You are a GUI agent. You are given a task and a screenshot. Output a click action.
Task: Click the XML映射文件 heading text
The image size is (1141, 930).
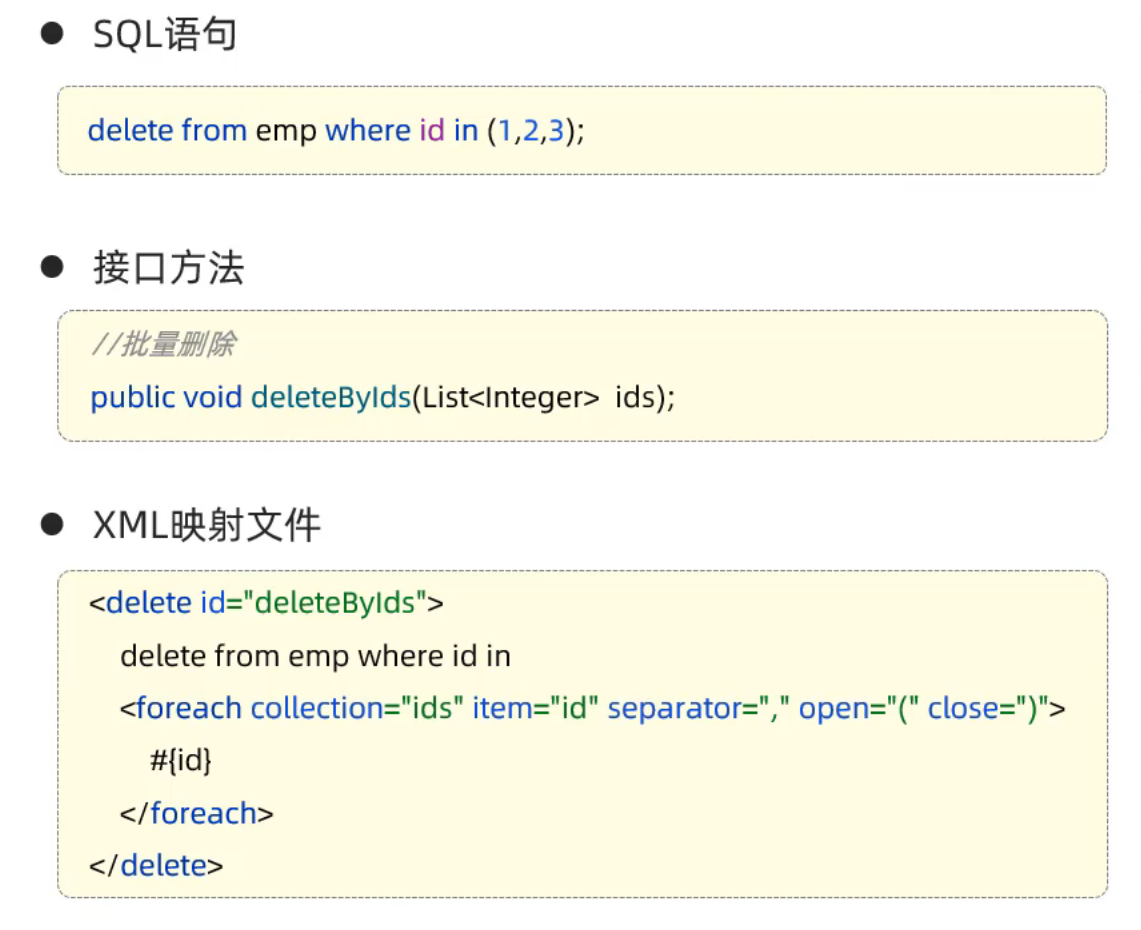(x=206, y=526)
